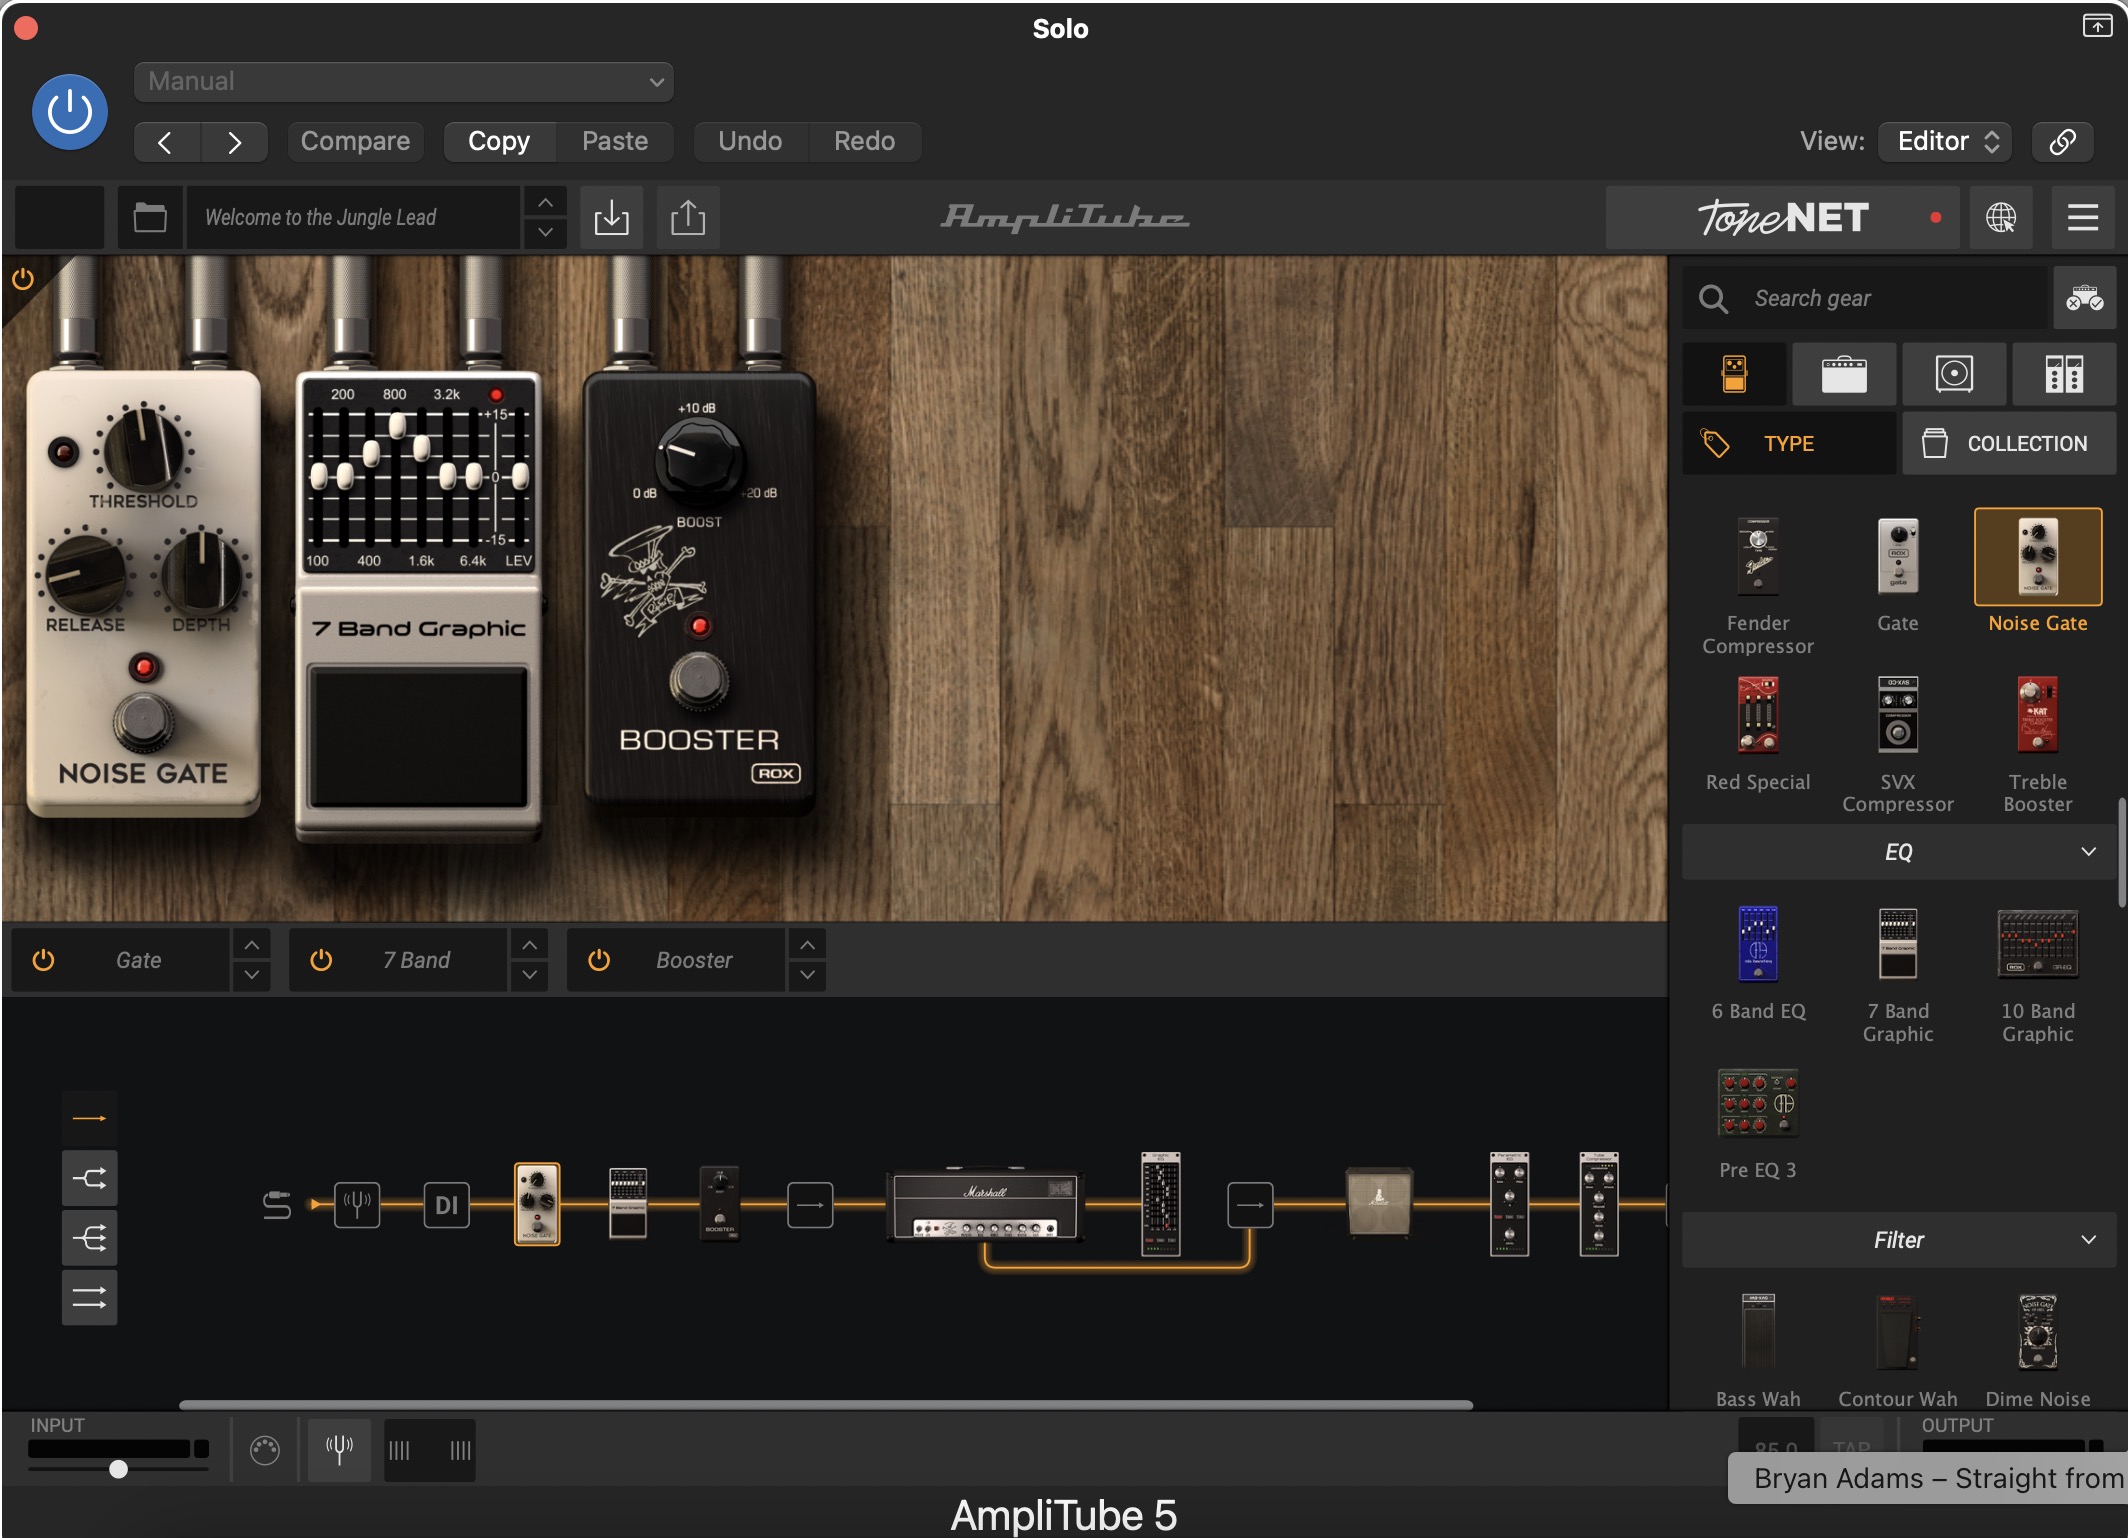Image resolution: width=2128 pixels, height=1538 pixels.
Task: Select the tuner block in signal chain
Action: (x=357, y=1205)
